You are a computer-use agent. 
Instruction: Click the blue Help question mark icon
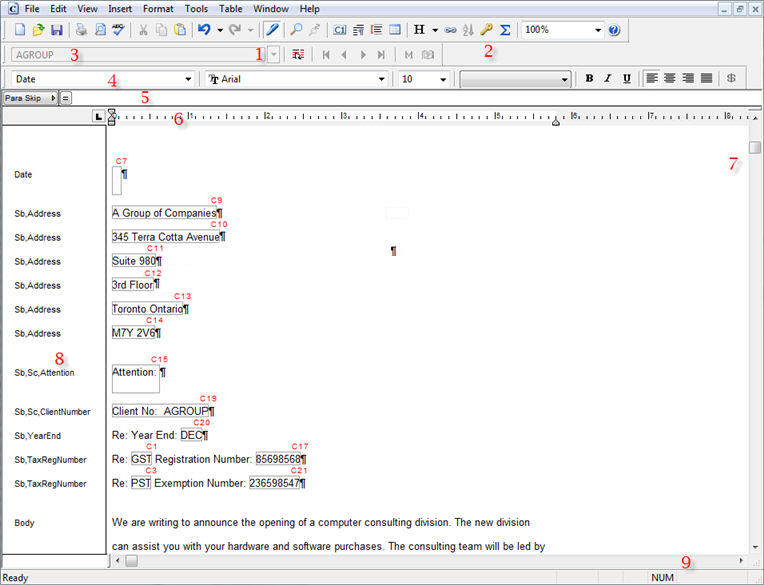click(x=614, y=30)
